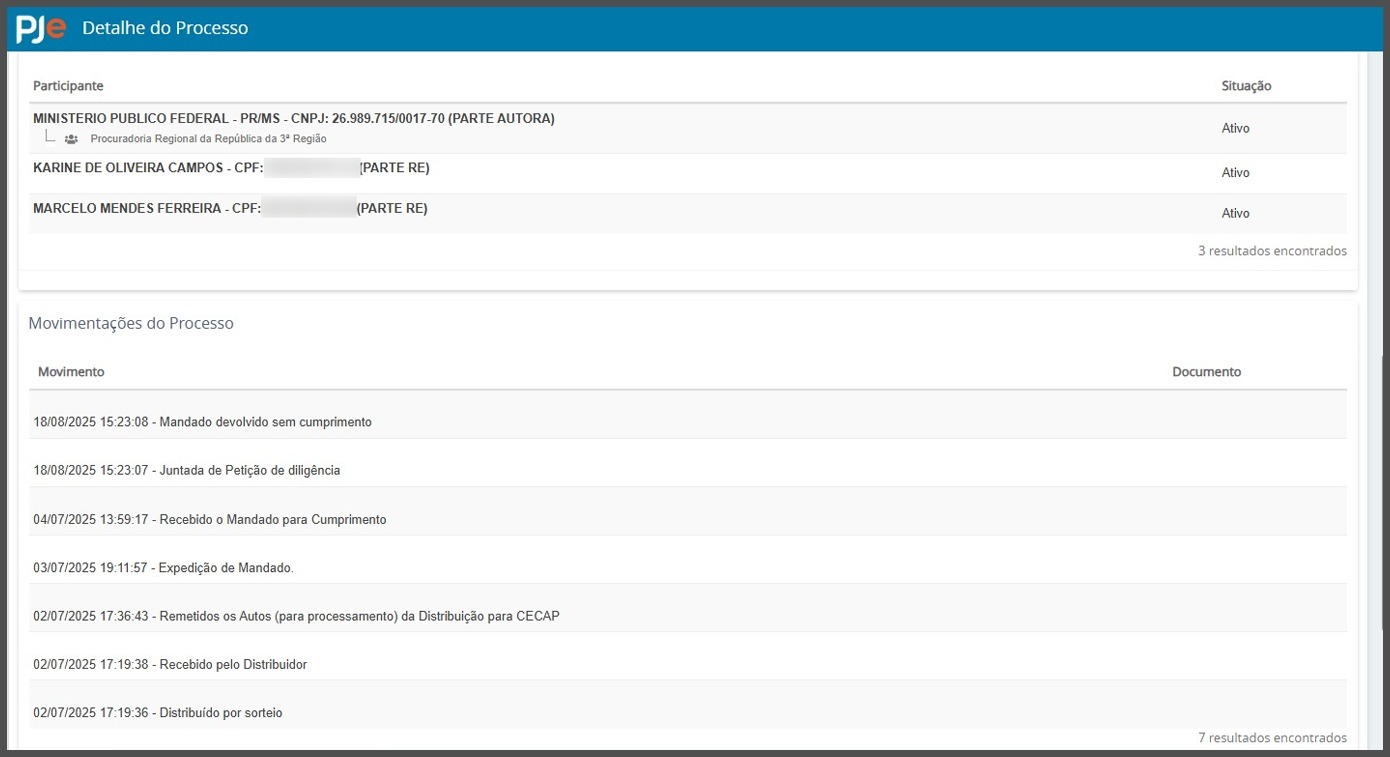The image size is (1390, 757).
Task: Open movement Mandado devolvido sem cumprimento
Action: coord(202,422)
